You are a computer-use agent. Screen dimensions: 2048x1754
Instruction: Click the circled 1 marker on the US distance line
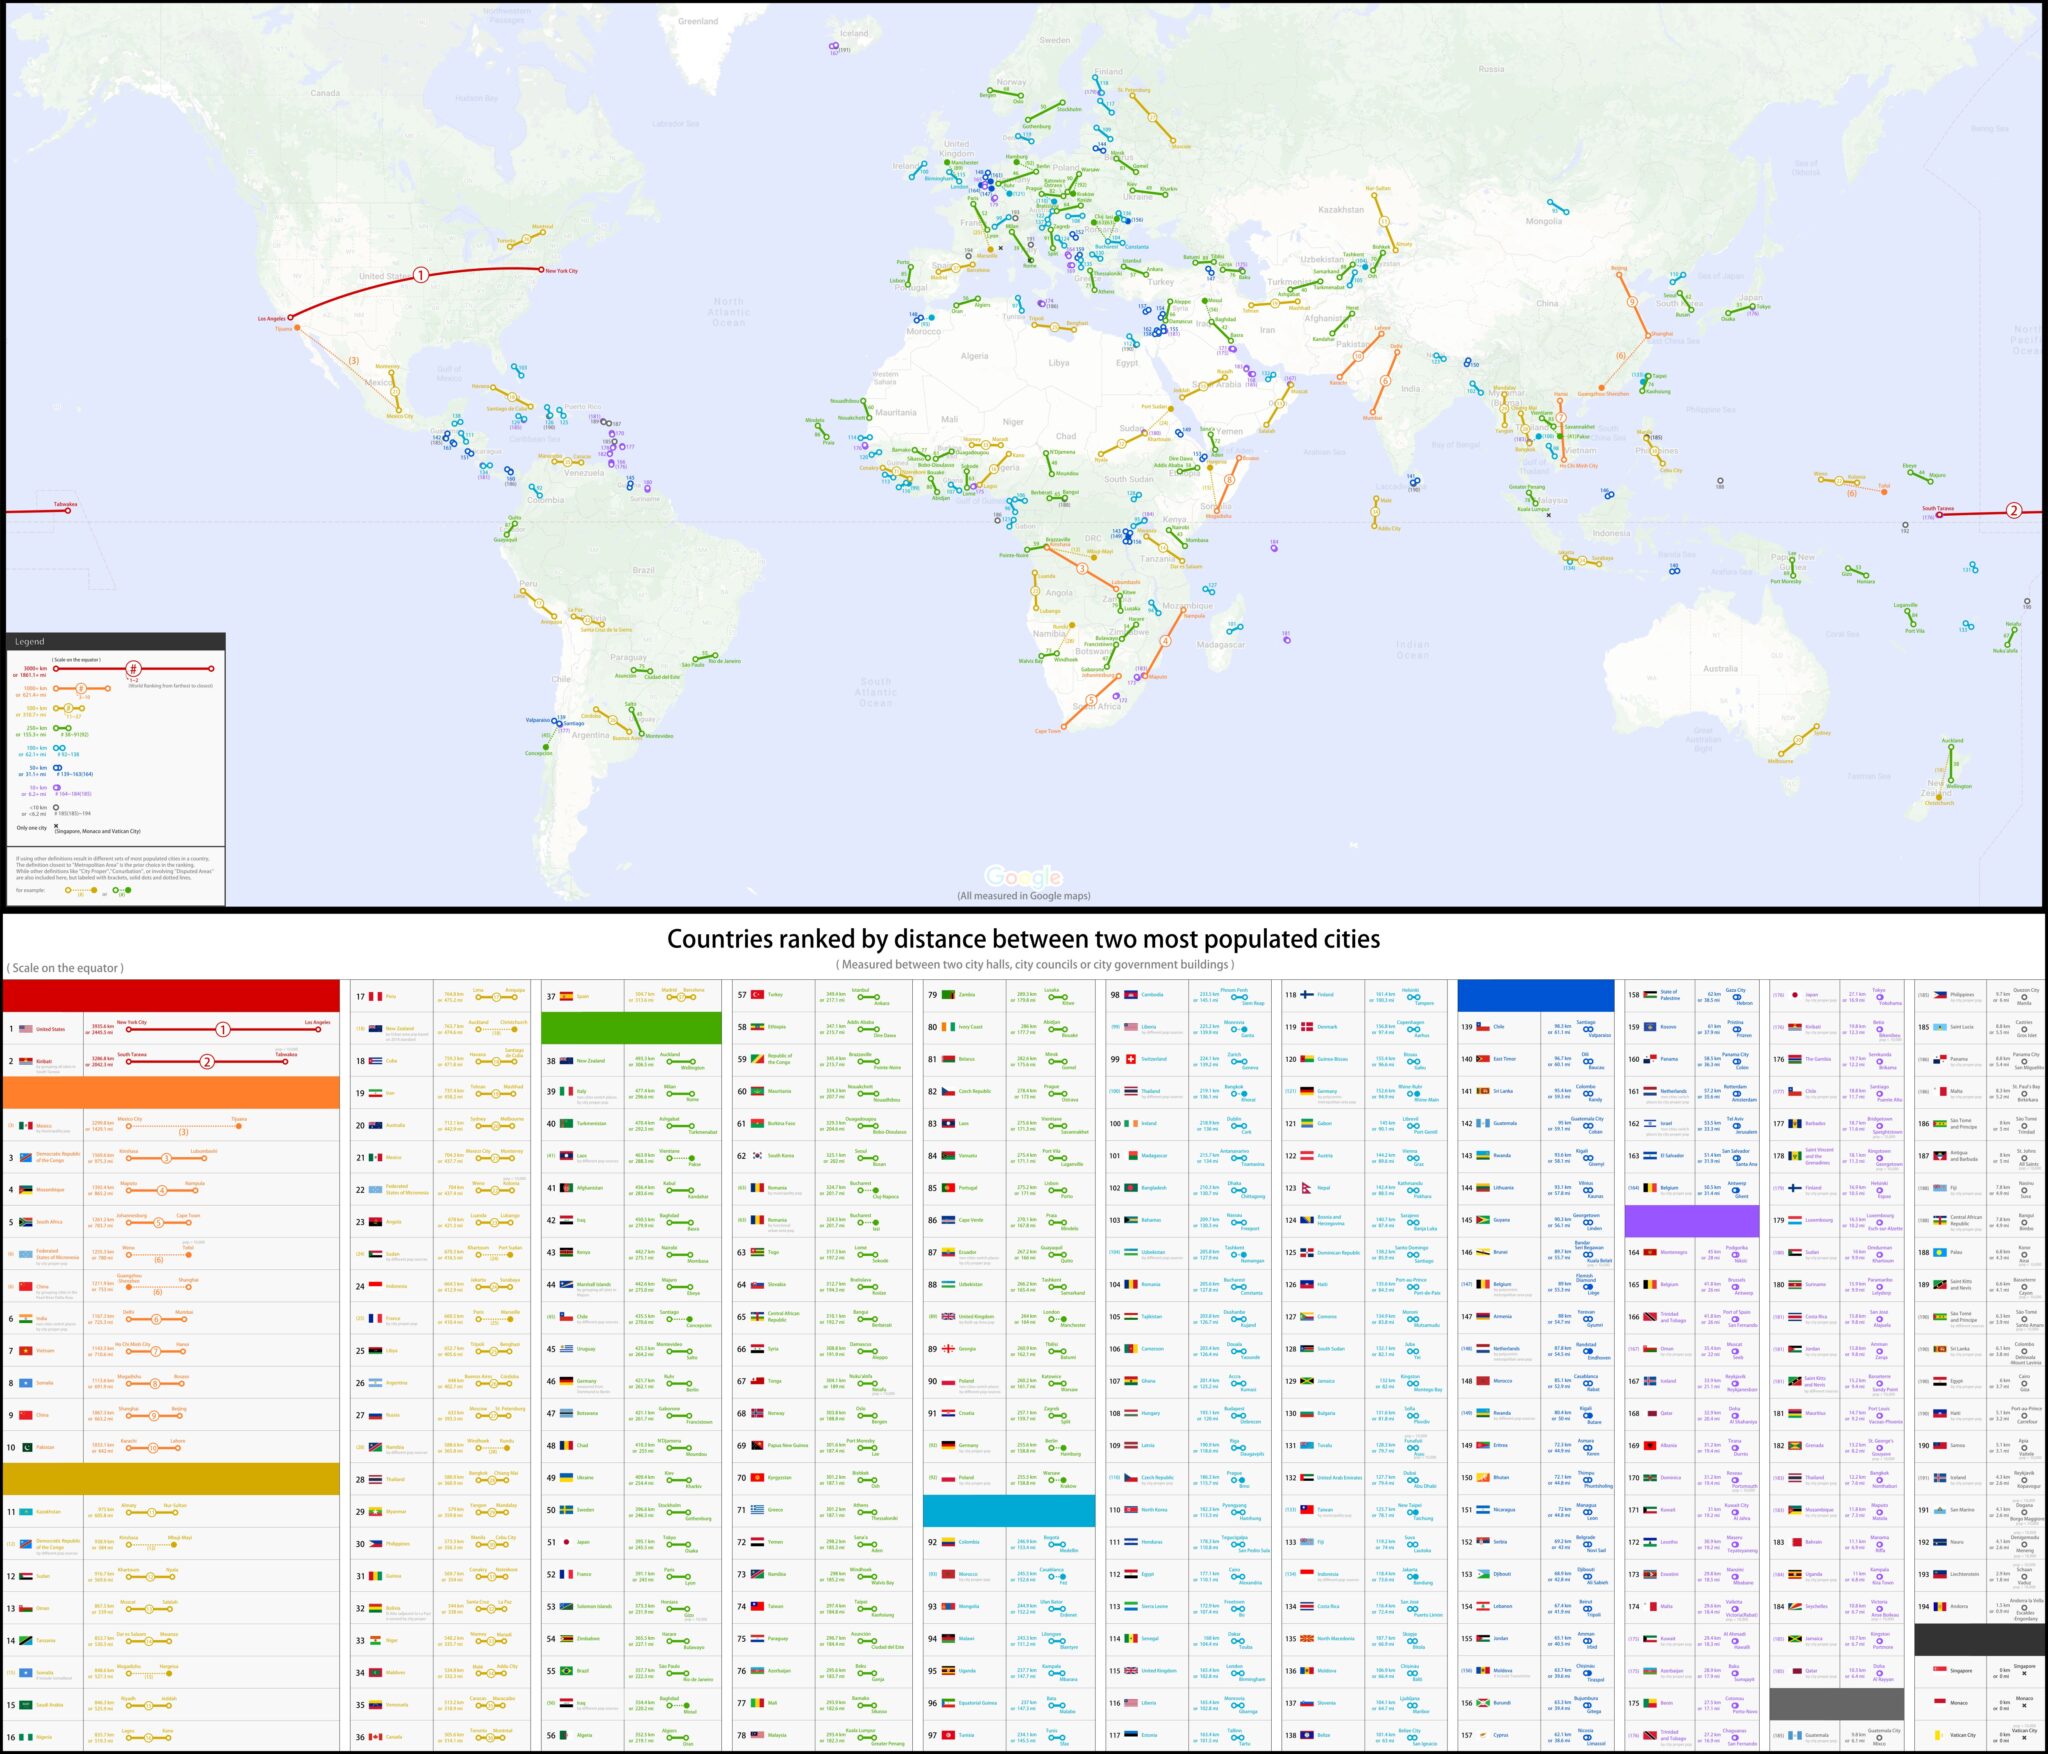click(x=421, y=273)
